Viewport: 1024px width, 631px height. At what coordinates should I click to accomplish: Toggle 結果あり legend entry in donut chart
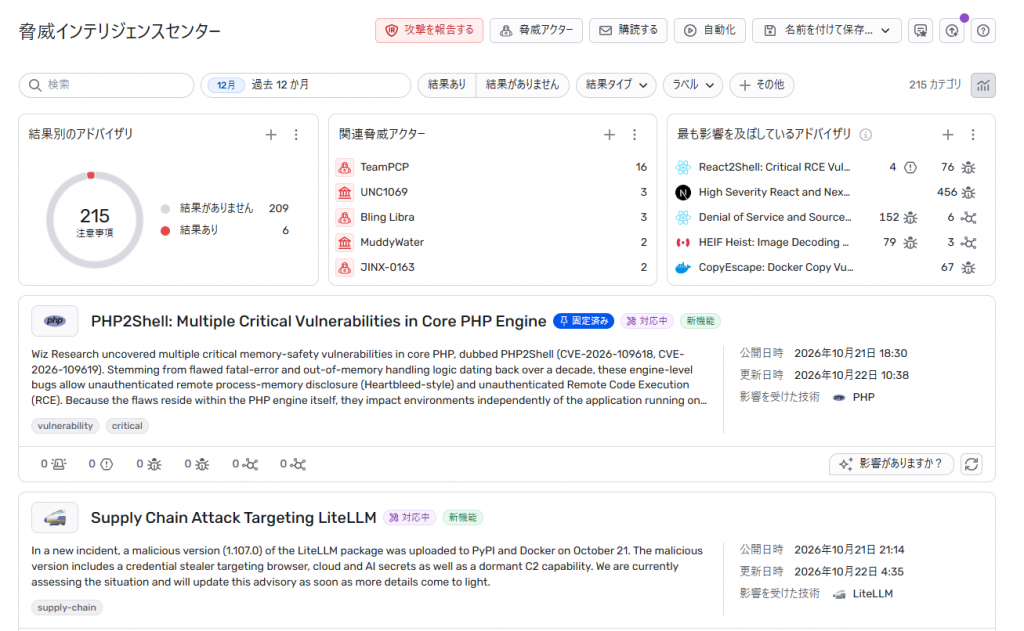(225, 230)
